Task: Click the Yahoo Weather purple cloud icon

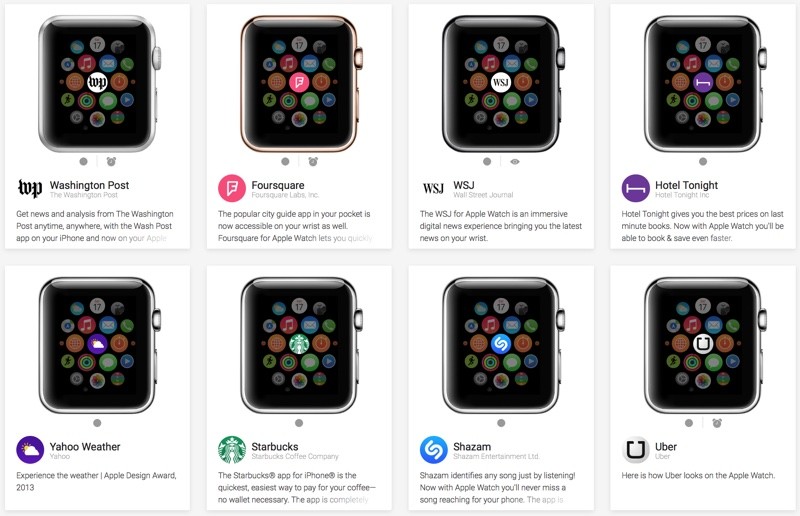Action: 30,450
